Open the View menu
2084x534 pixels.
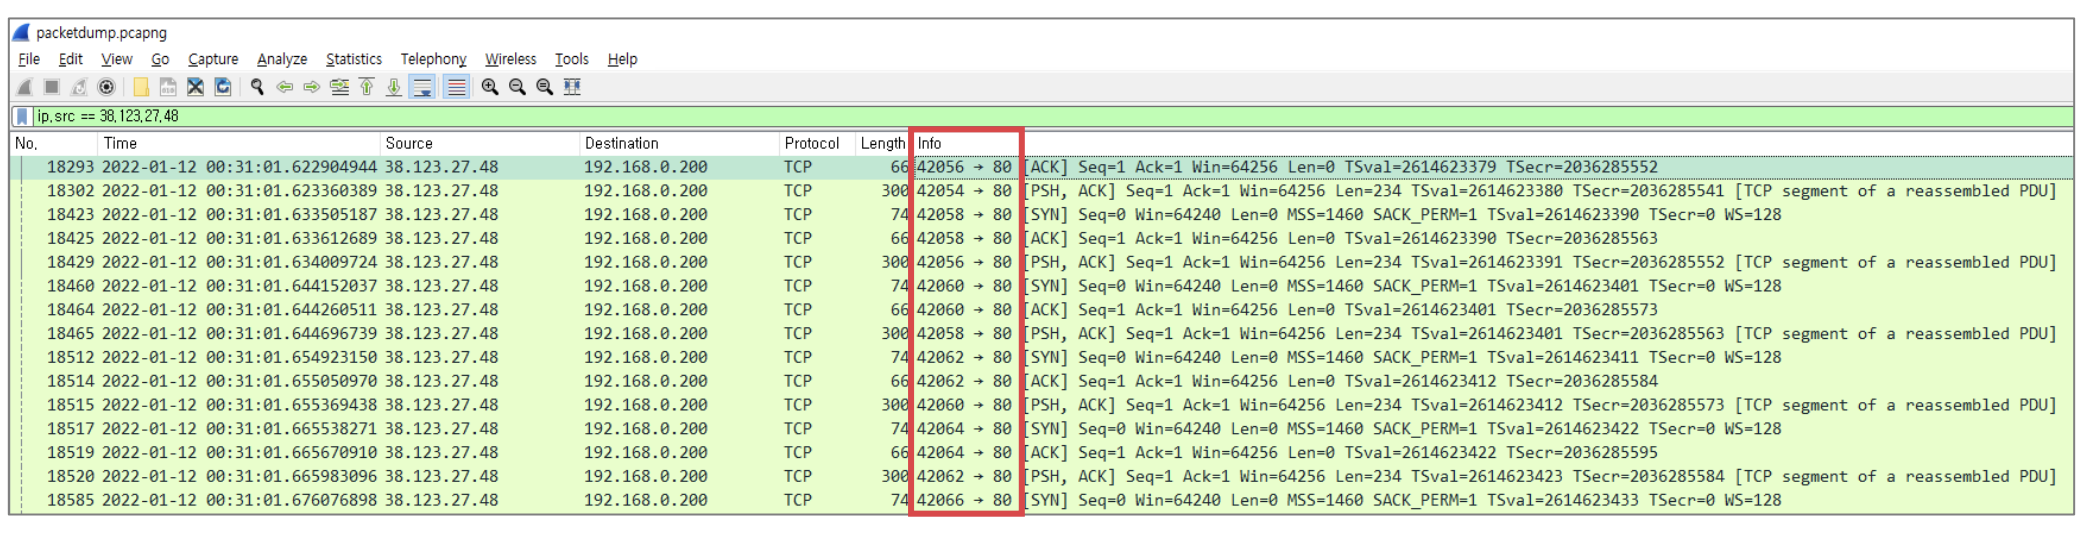coord(116,59)
